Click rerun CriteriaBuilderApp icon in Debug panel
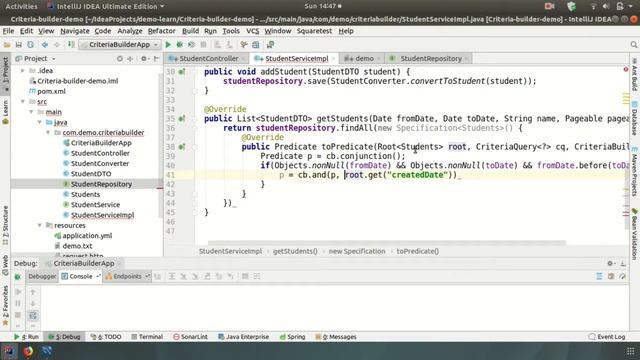The width and height of the screenshot is (640, 360). [18, 277]
